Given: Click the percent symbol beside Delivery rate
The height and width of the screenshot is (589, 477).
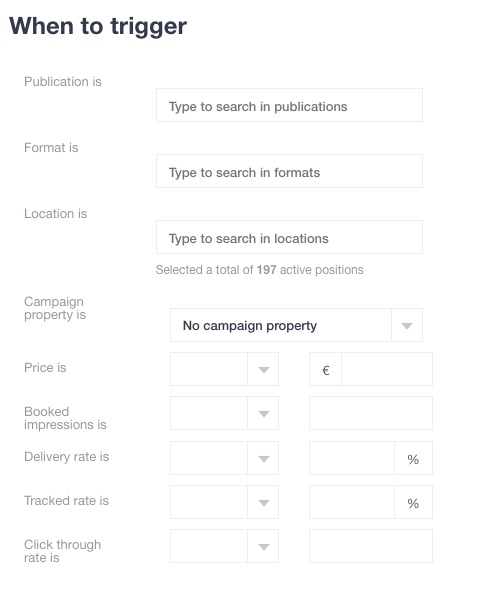Looking at the screenshot, I should click(413, 459).
